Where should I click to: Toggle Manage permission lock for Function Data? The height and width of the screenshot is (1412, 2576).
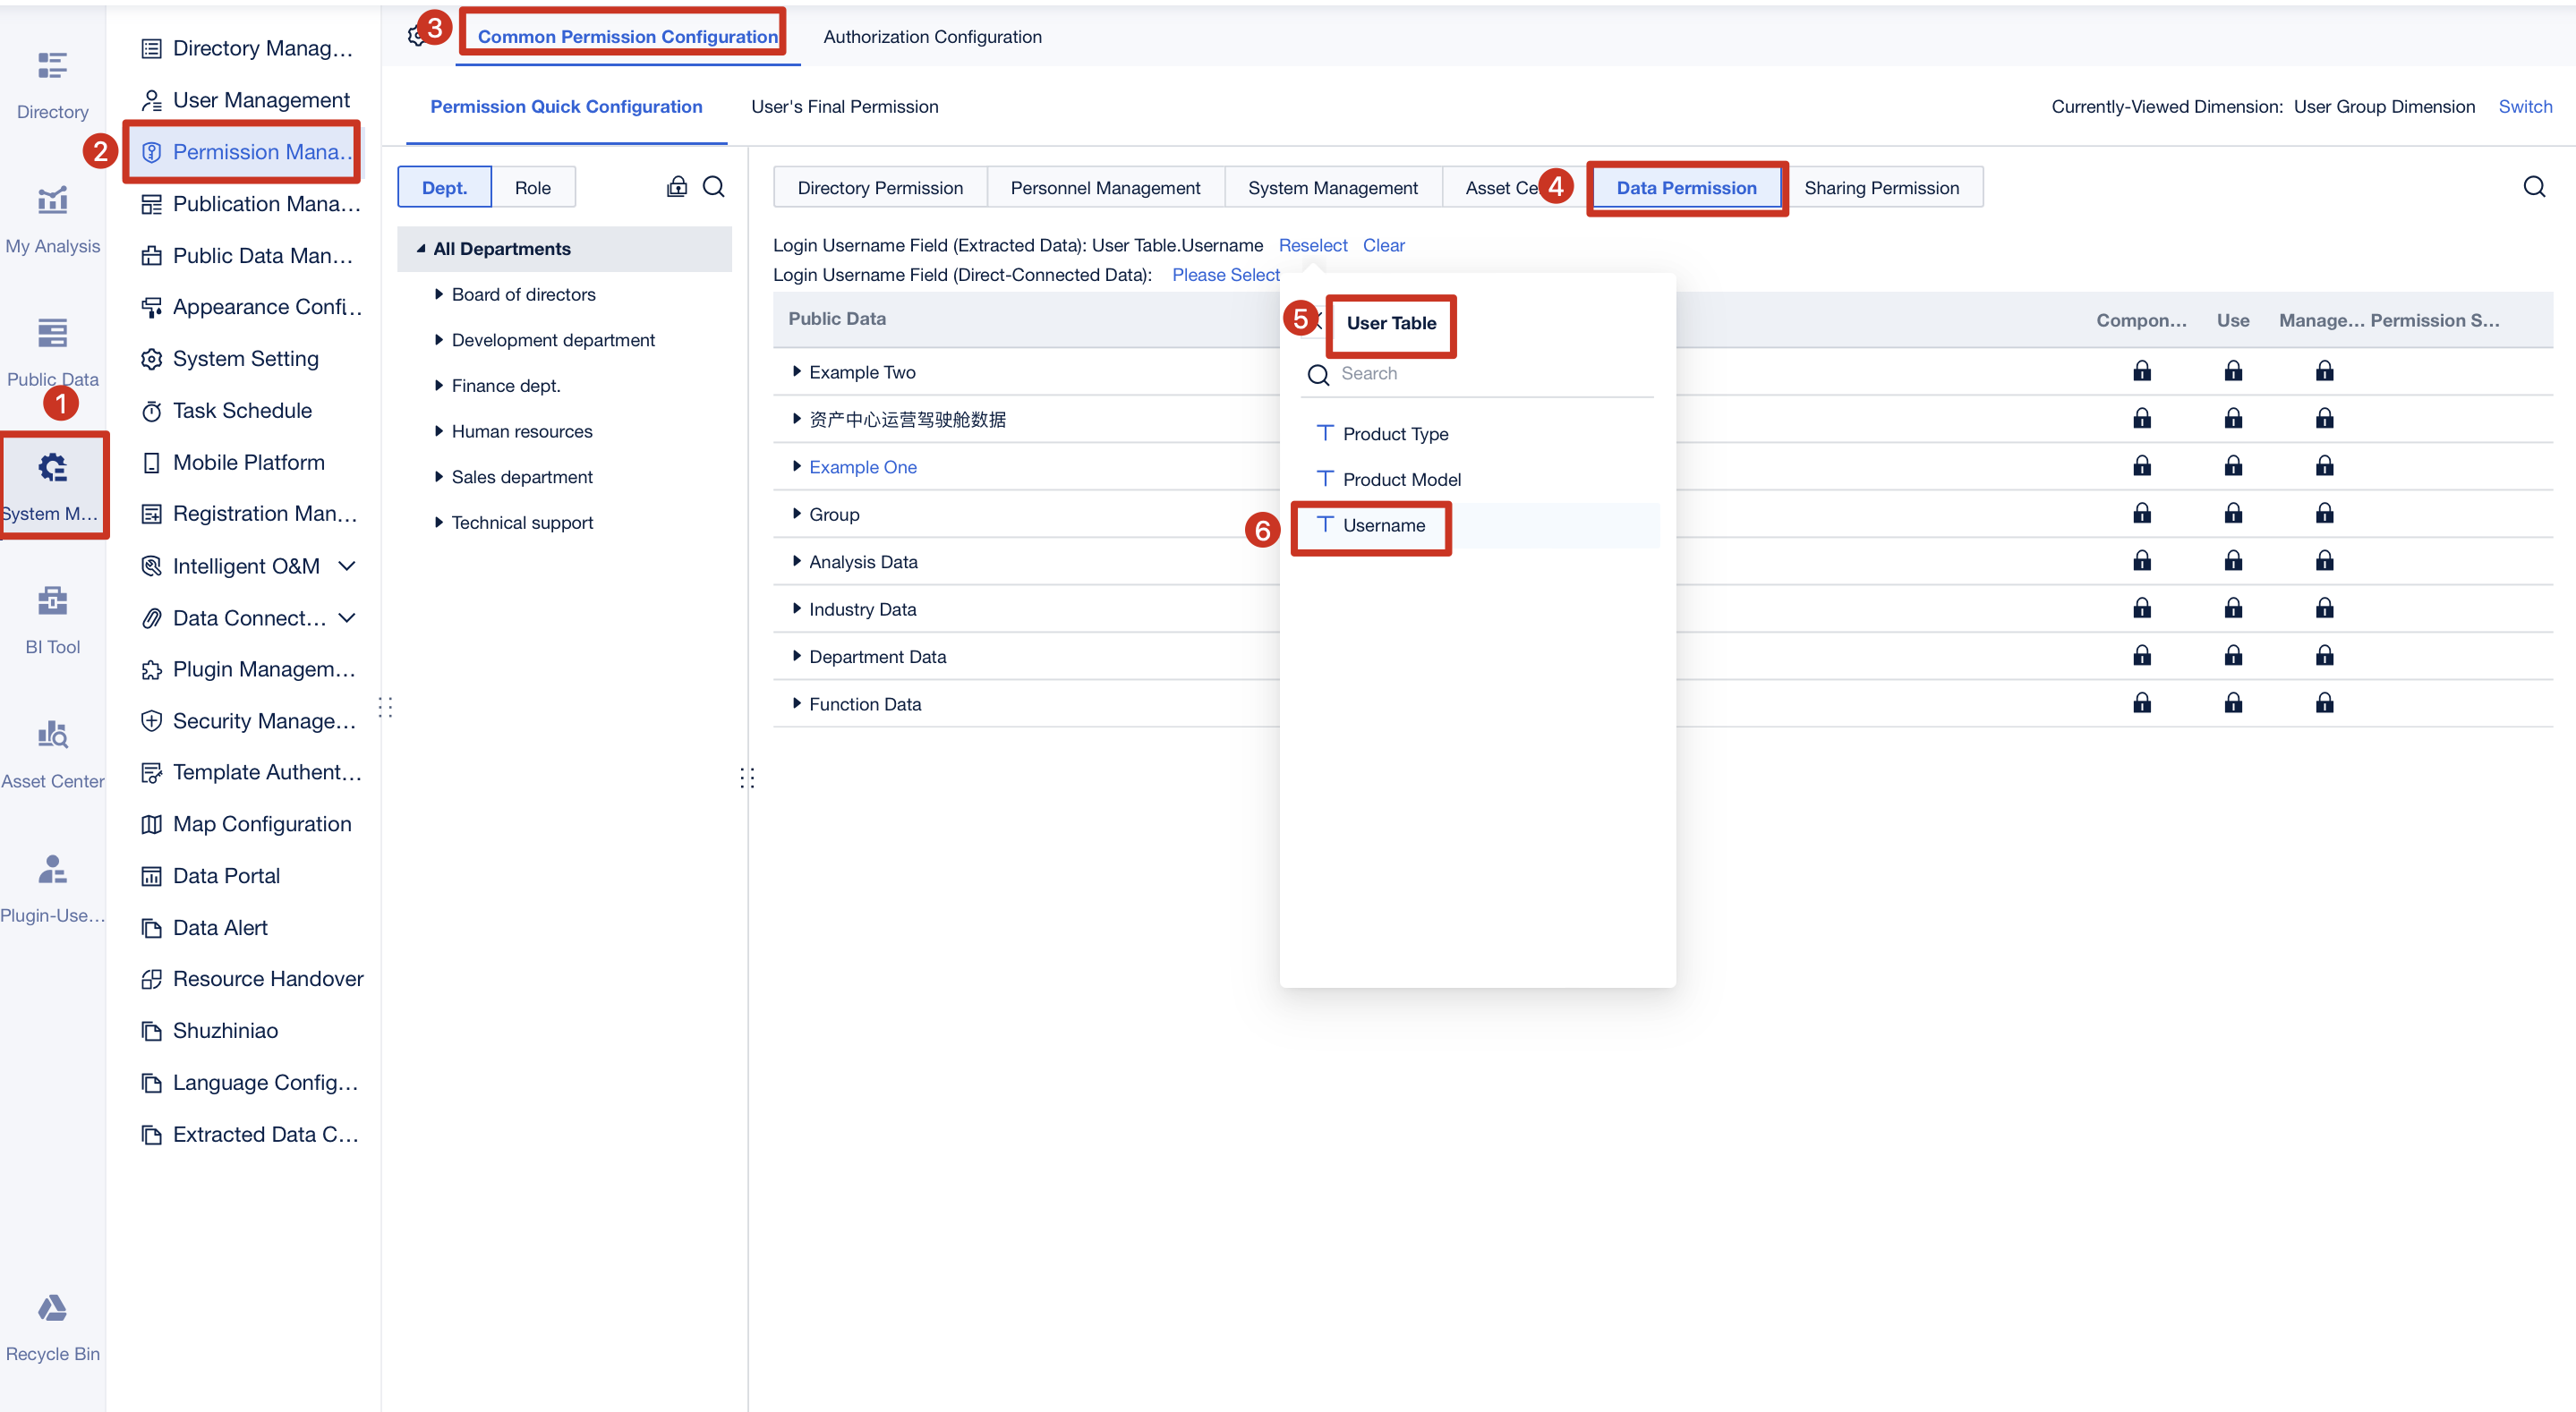[2324, 704]
